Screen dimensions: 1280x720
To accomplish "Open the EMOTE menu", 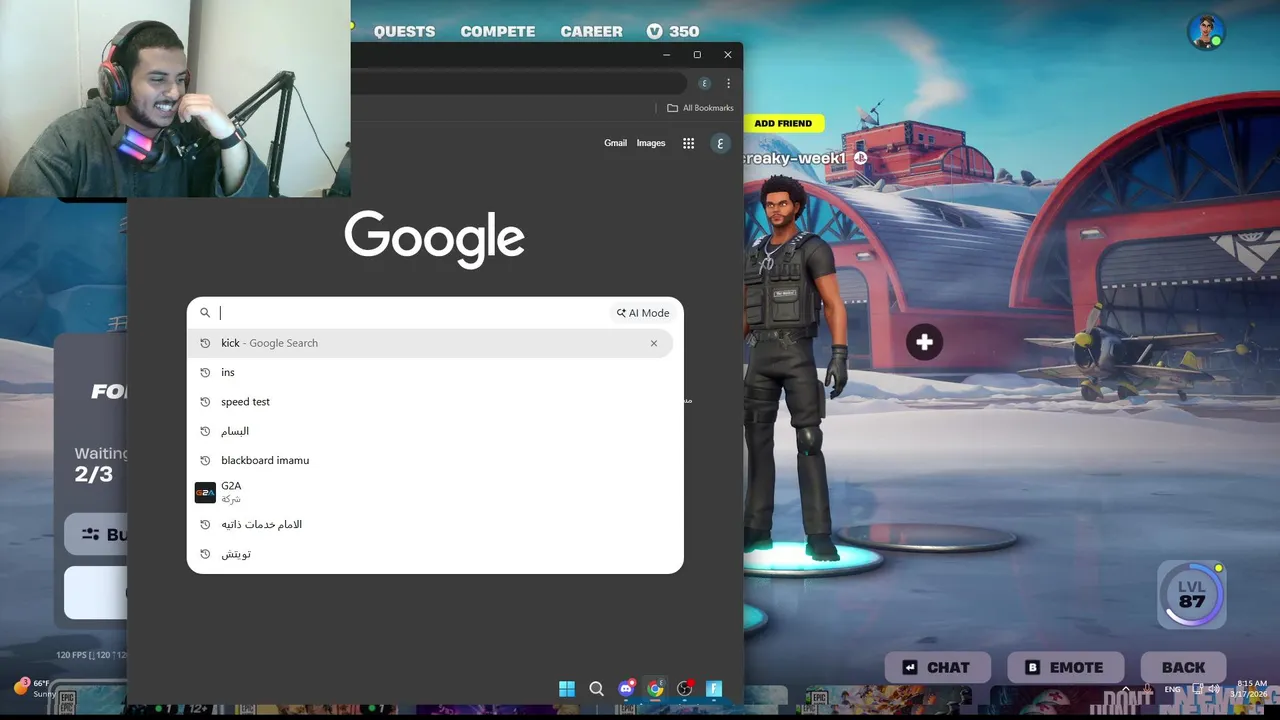I will tap(1064, 667).
